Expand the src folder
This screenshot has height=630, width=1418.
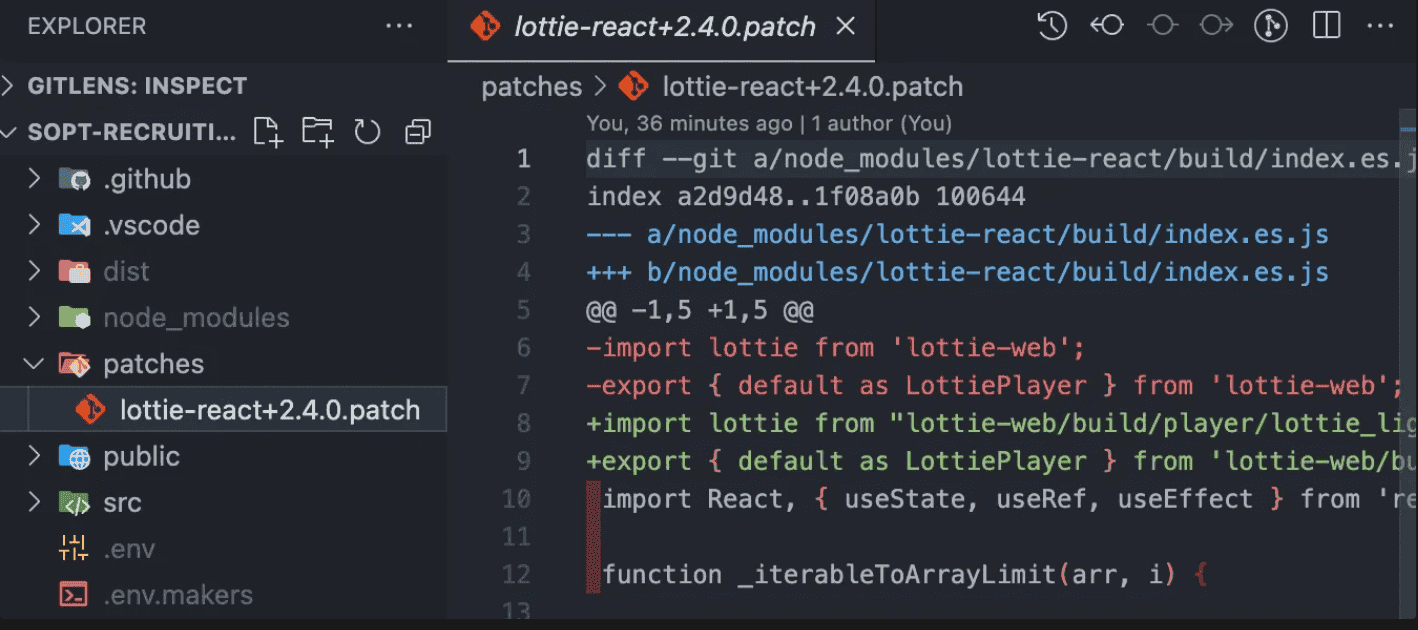(122, 503)
